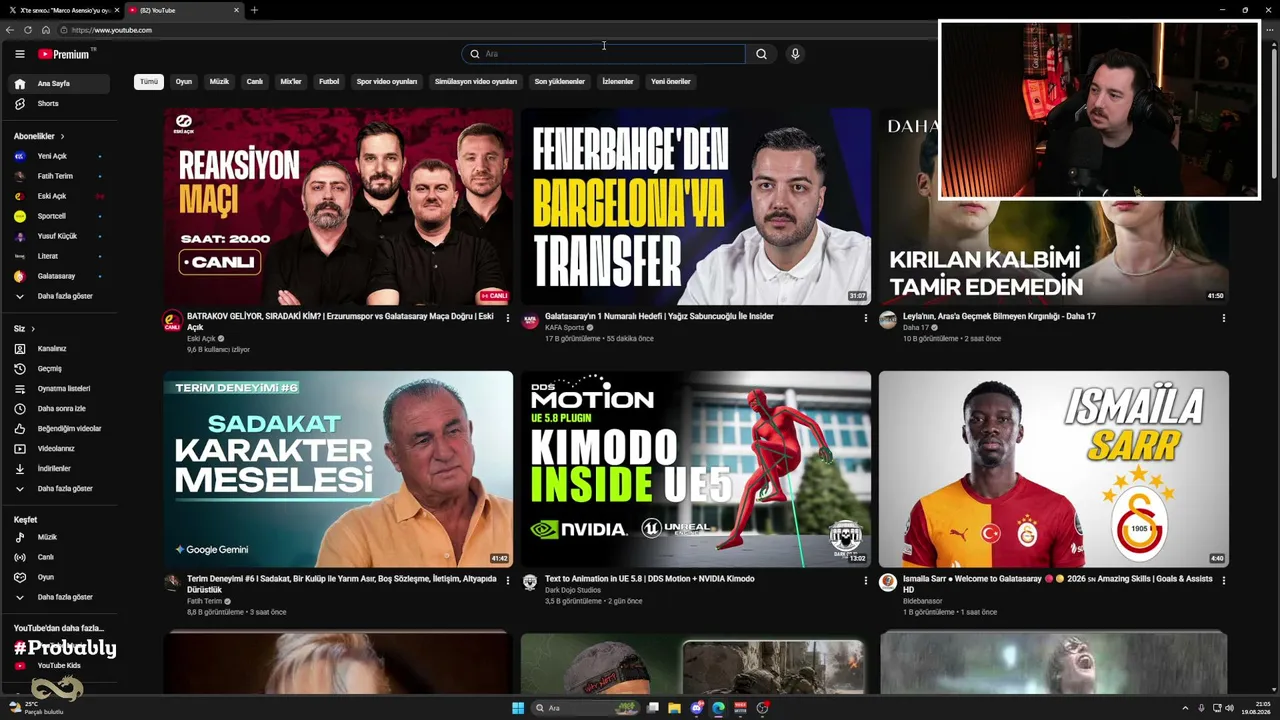The image size is (1280, 720).
Task: Click the magnifier search button
Action: tap(761, 54)
